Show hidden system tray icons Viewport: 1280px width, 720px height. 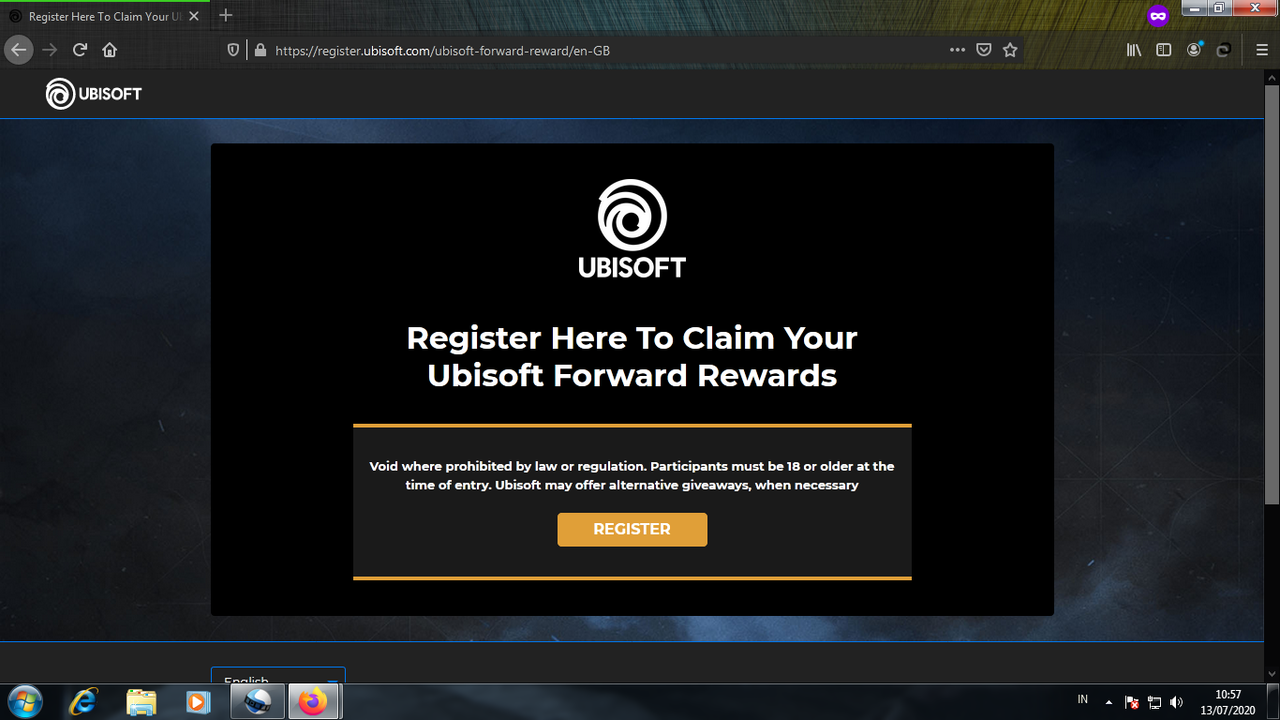pos(1108,702)
